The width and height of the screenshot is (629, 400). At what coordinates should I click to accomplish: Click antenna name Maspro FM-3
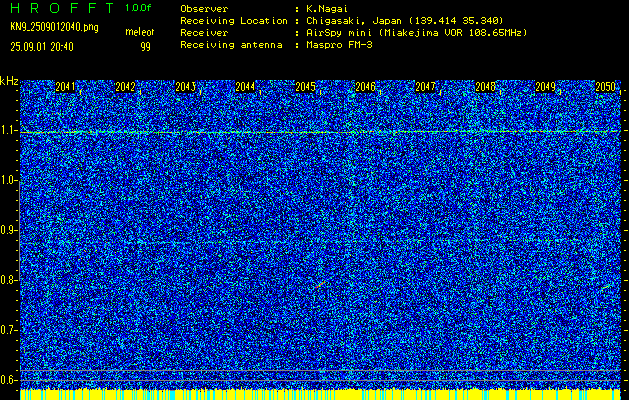point(339,45)
